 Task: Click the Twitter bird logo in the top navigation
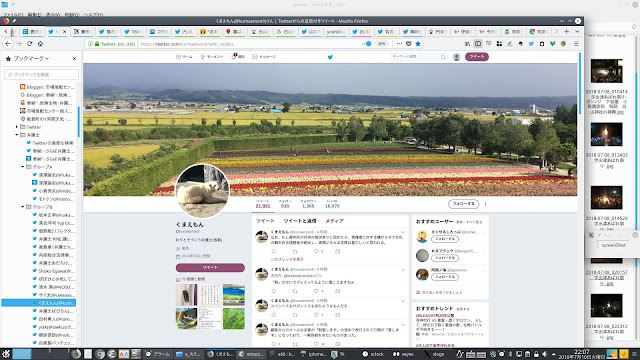coord(330,57)
